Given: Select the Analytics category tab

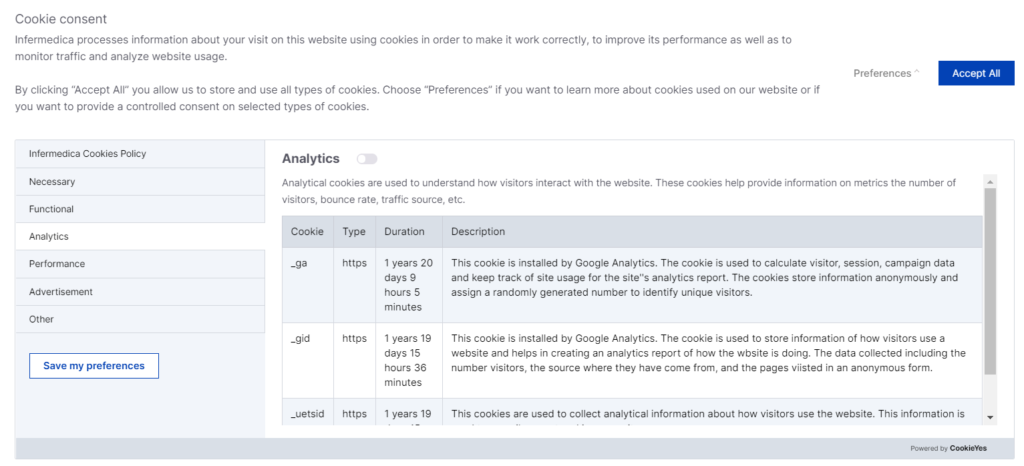Looking at the screenshot, I should pyautogui.click(x=140, y=237).
